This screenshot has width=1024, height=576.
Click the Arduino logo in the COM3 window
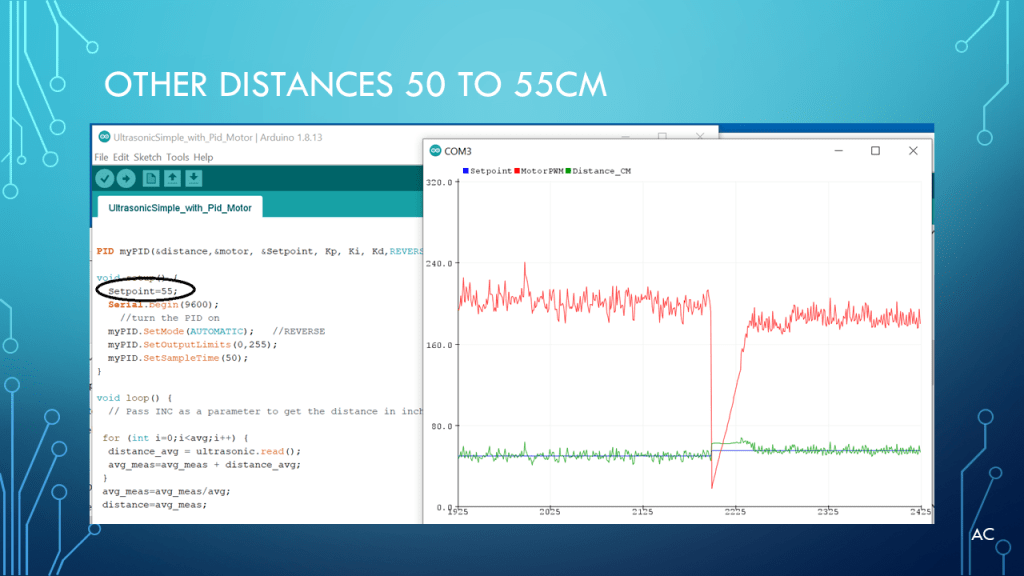click(435, 151)
